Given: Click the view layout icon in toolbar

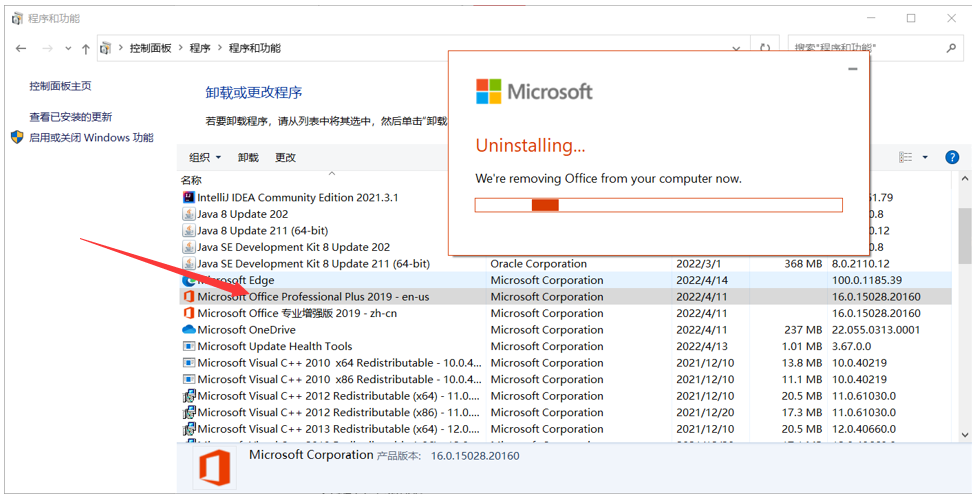Looking at the screenshot, I should click(906, 157).
